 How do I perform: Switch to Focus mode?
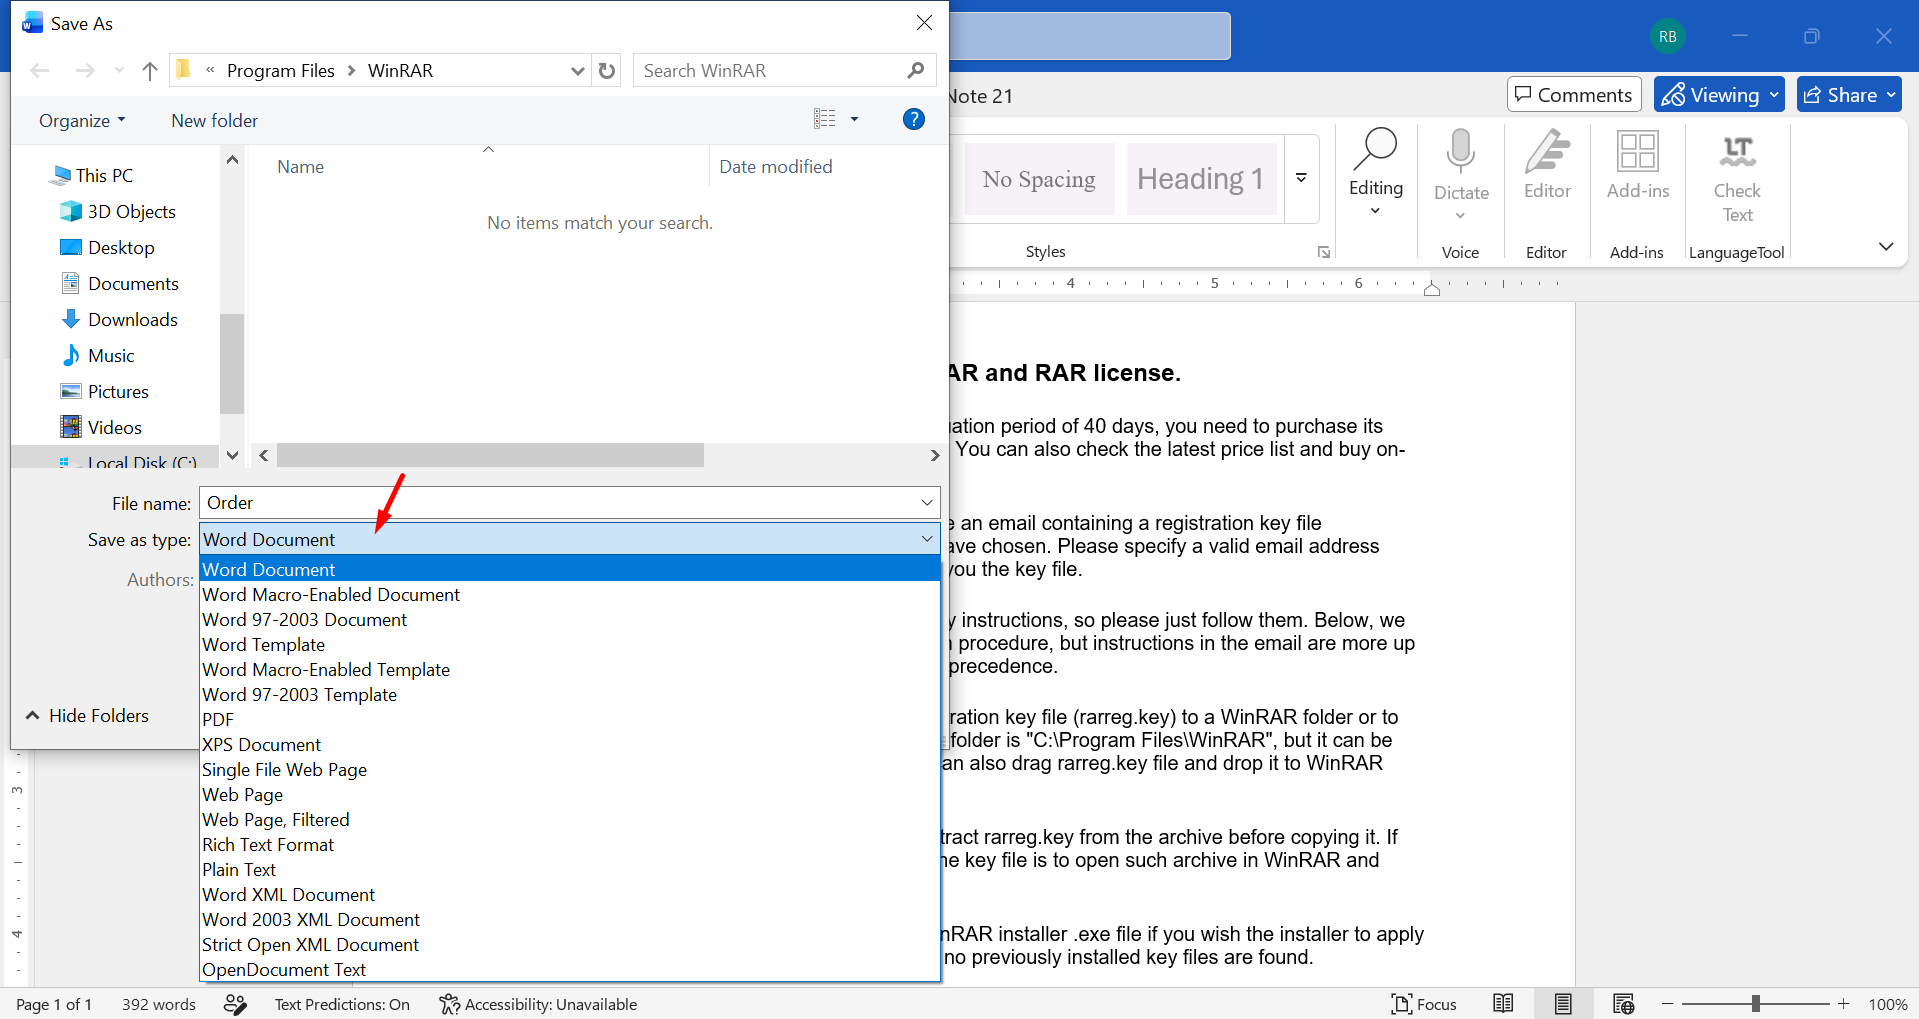(1424, 1004)
